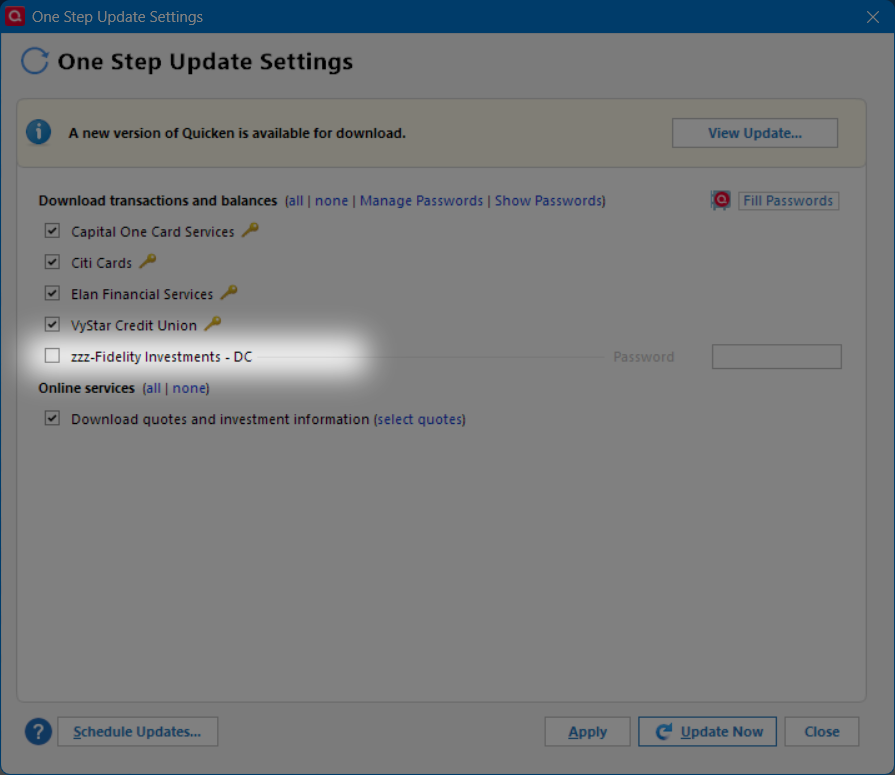
Task: Open select quotes link
Action: (x=420, y=419)
